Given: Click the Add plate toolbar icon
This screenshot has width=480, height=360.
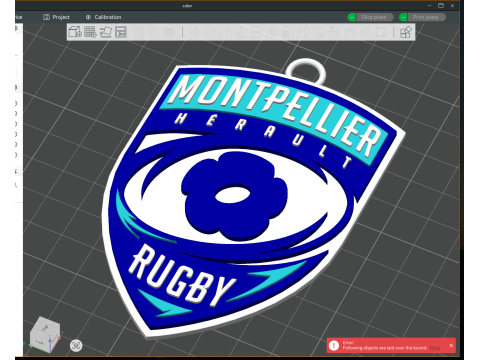Looking at the screenshot, I should coord(90,32).
